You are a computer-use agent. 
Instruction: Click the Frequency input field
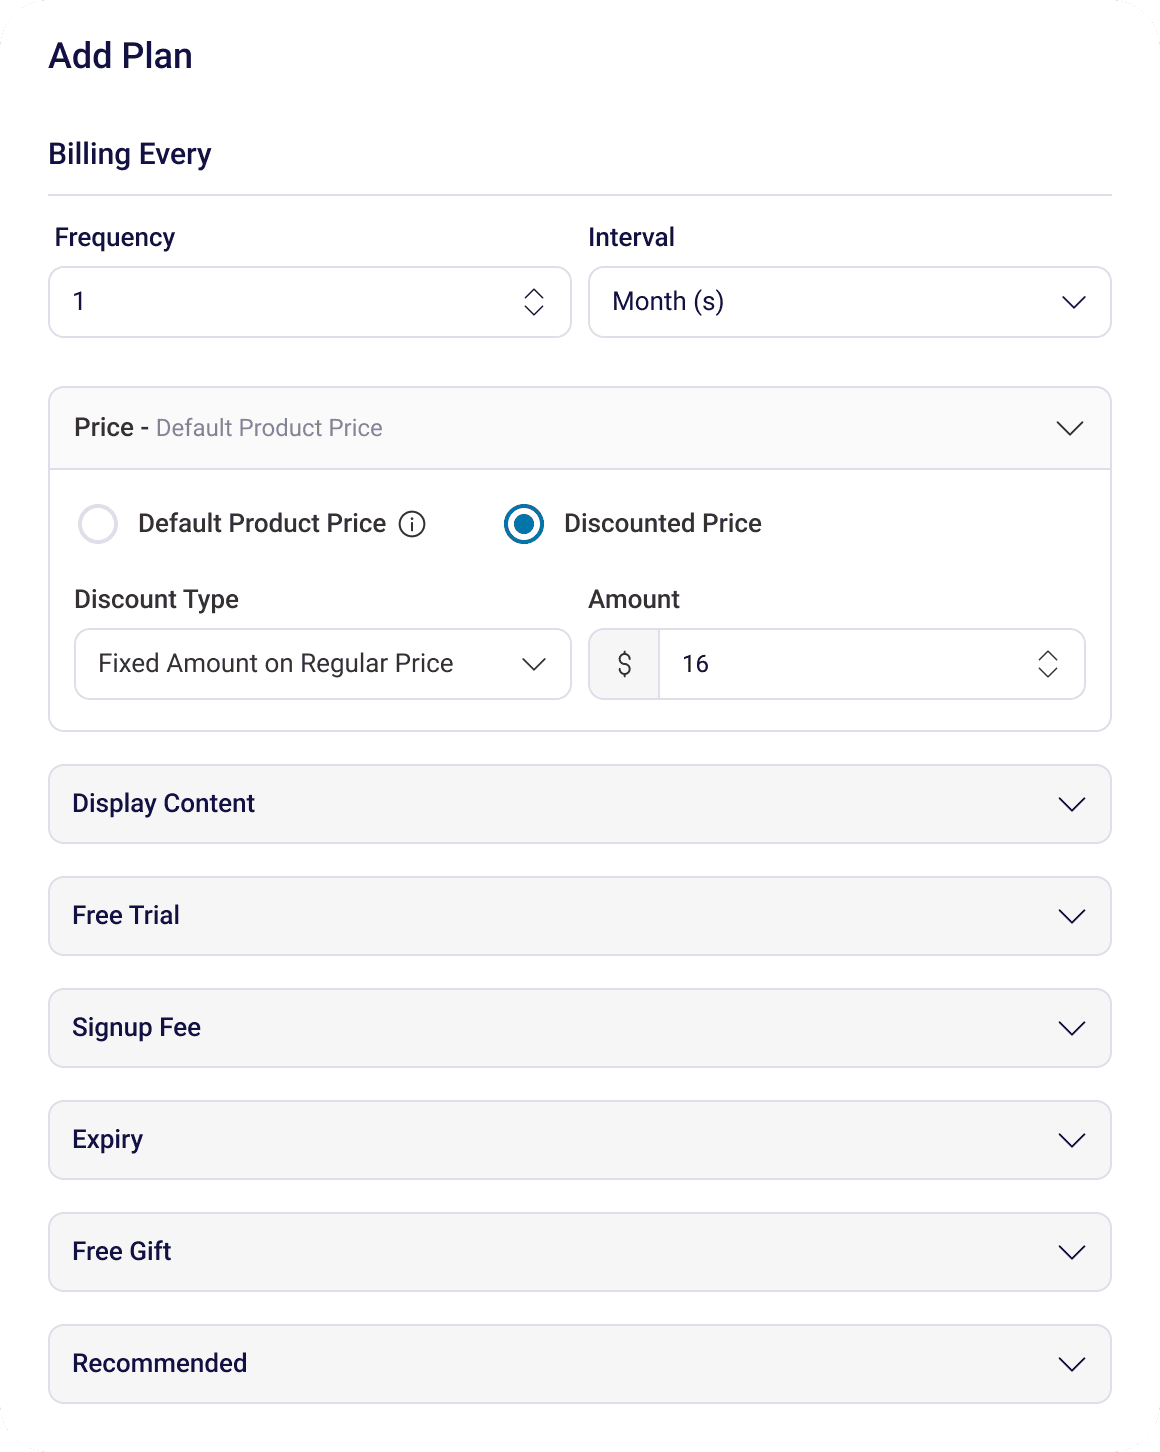250,302
